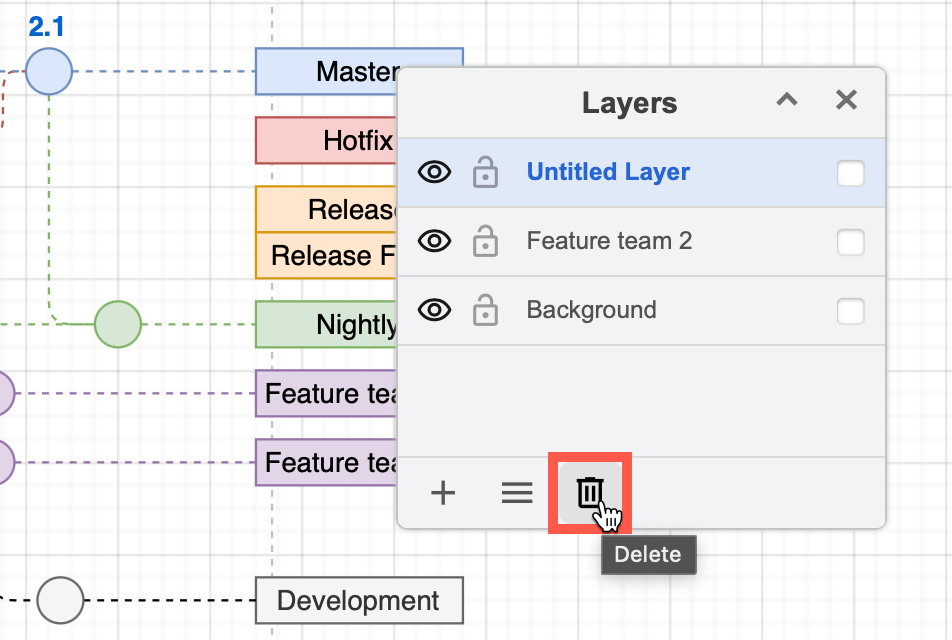This screenshot has height=640, width=952.
Task: Toggle visibility of the Background layer
Action: click(x=434, y=310)
